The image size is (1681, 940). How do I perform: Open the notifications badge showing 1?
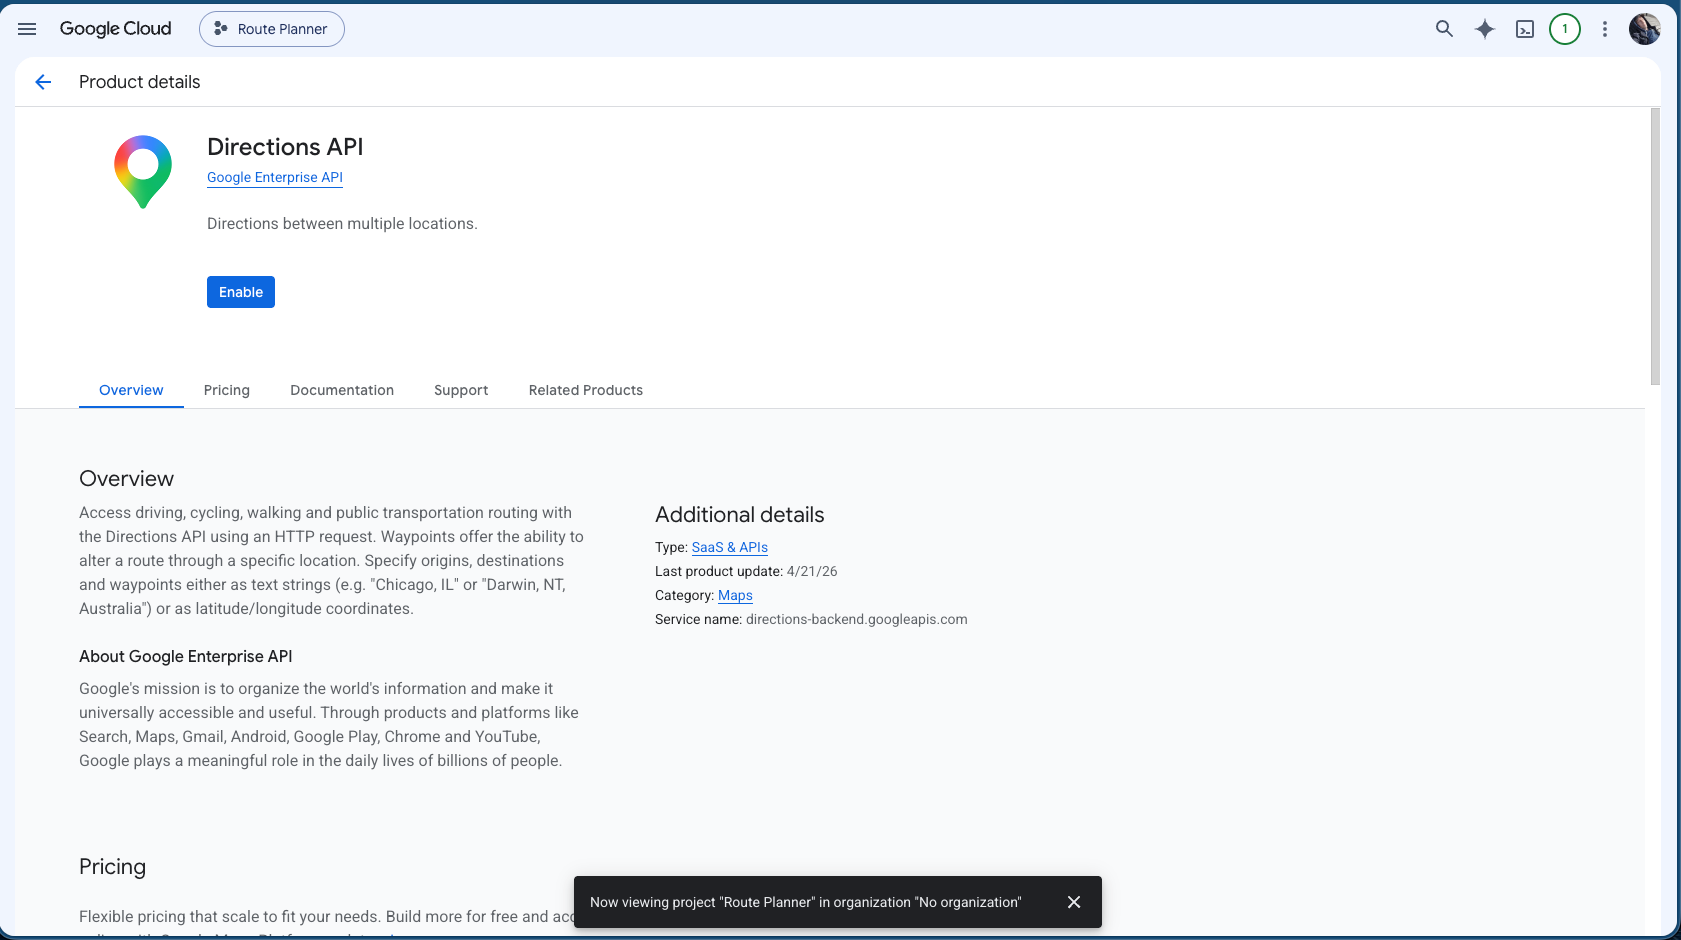1565,29
